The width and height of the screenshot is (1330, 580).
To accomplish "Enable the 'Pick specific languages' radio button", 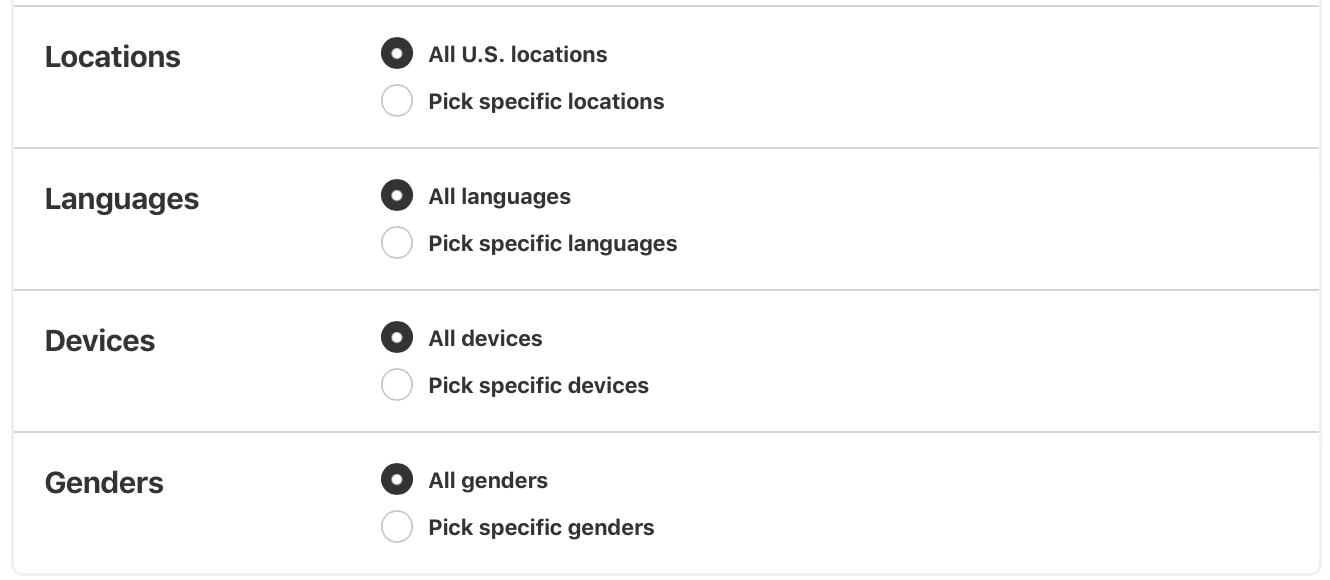I will tap(397, 243).
